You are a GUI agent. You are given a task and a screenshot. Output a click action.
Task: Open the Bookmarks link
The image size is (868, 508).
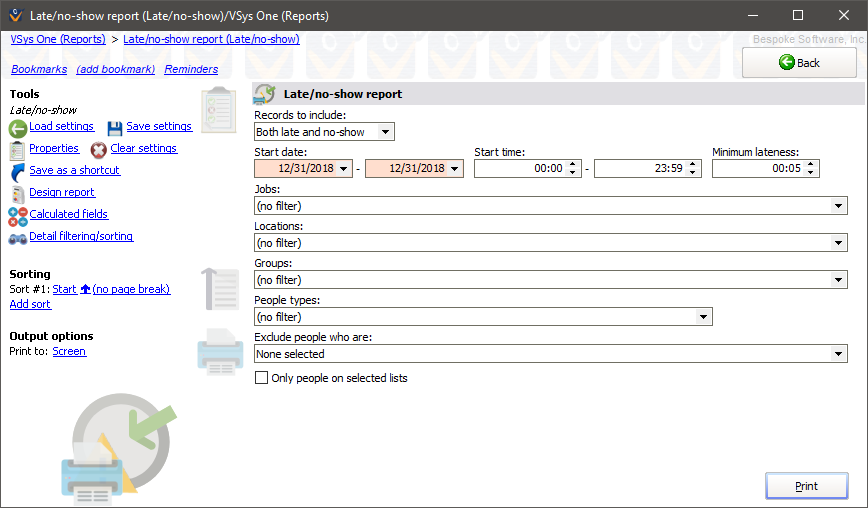39,69
